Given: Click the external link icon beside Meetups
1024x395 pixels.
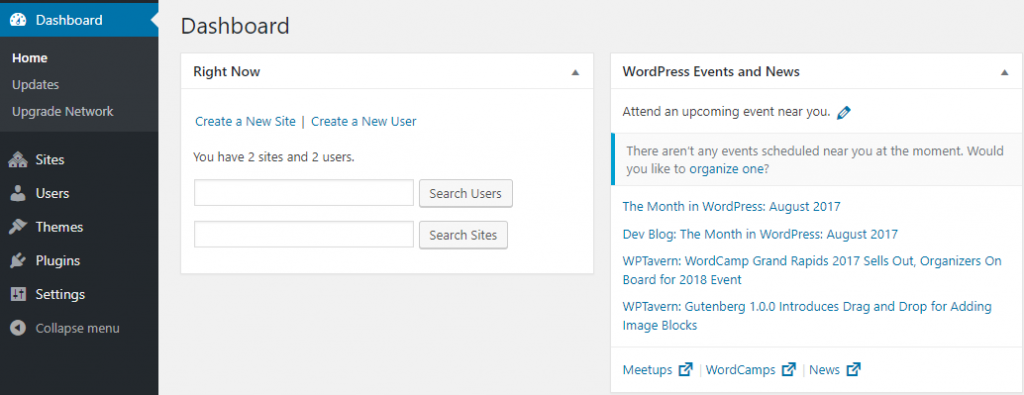Looking at the screenshot, I should coord(685,370).
